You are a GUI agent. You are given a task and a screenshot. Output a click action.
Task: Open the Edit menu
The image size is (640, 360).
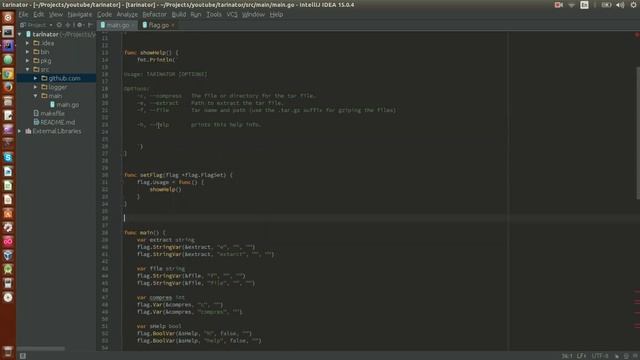(38, 14)
